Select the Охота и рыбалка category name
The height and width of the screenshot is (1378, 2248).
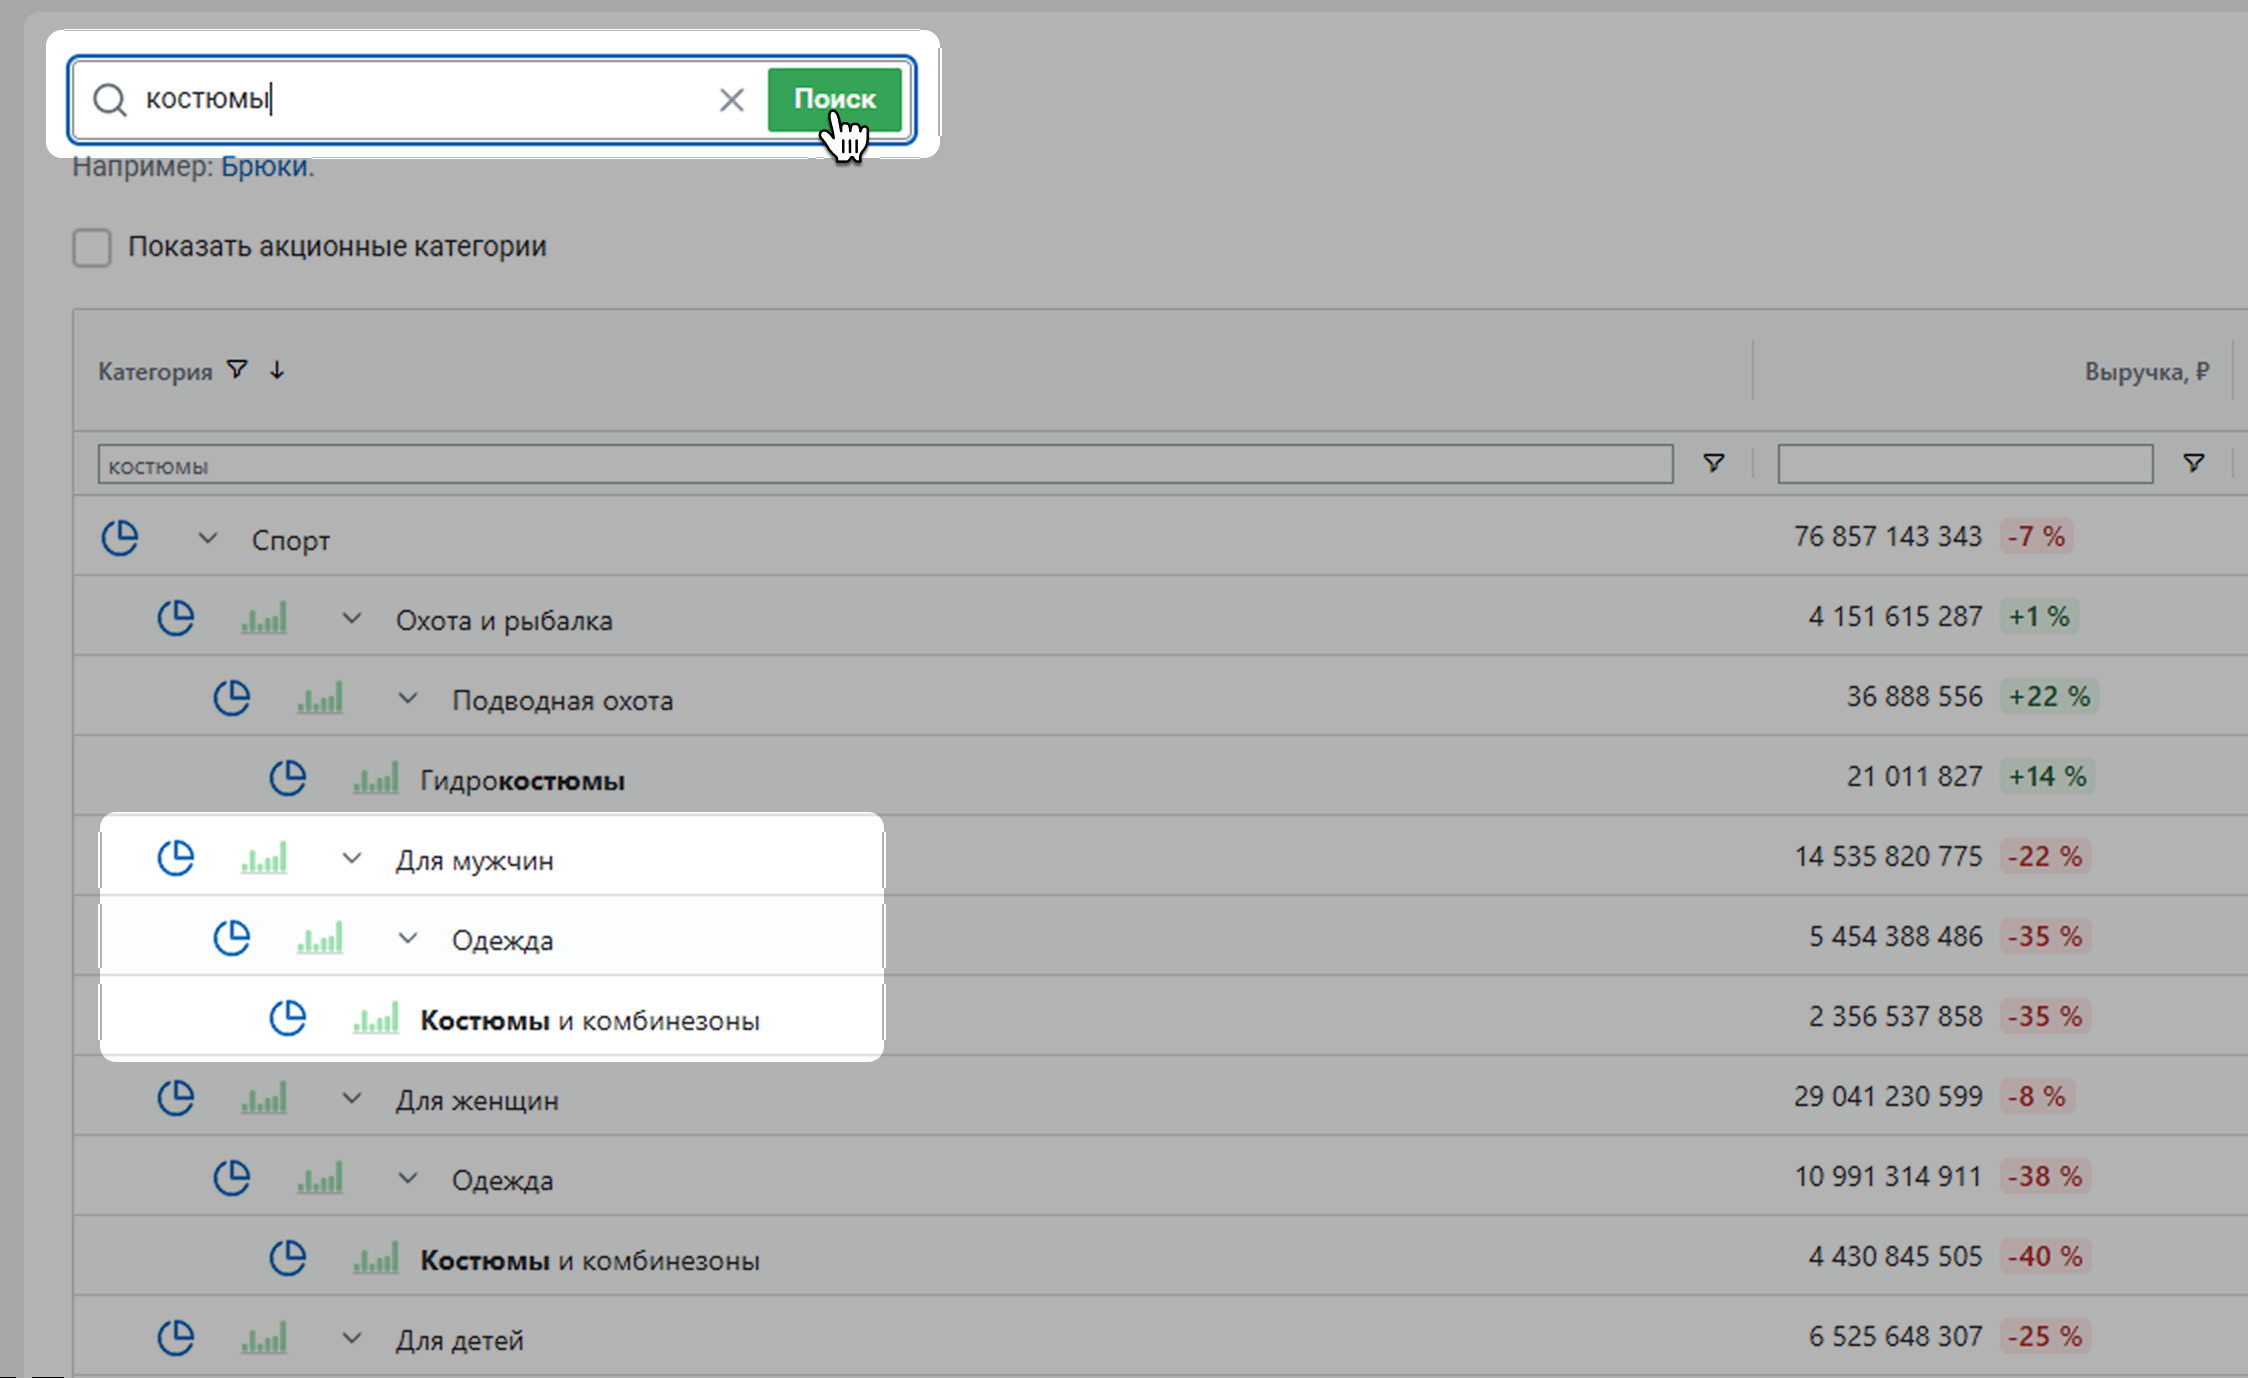[x=504, y=620]
